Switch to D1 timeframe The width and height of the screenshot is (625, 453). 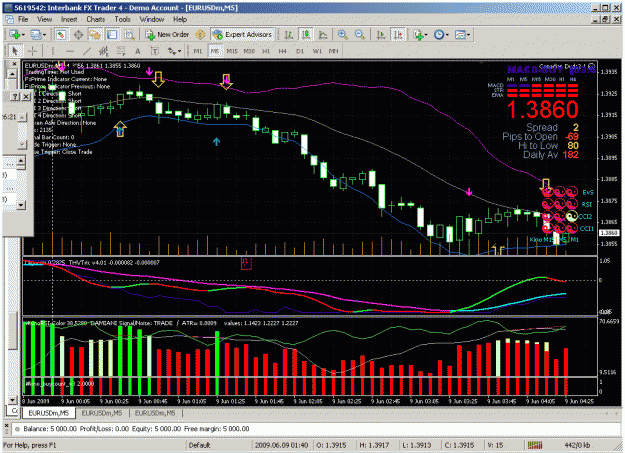pos(300,51)
